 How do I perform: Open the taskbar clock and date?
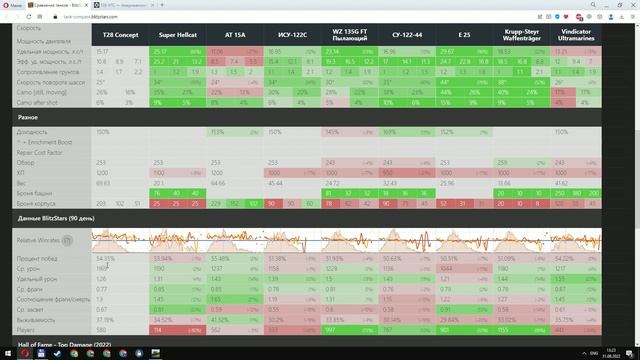[x=611, y=353]
